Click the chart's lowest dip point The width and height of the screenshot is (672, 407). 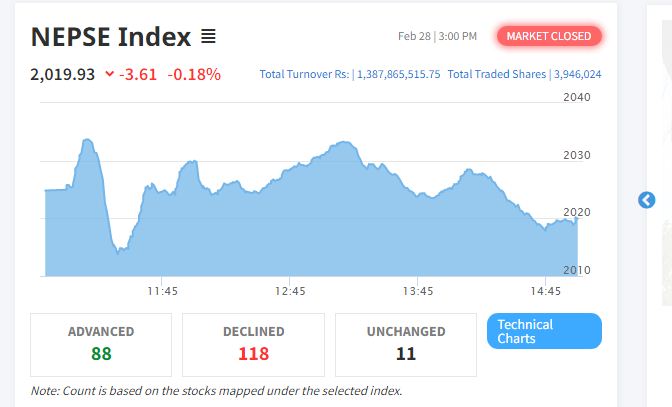pyautogui.click(x=118, y=251)
